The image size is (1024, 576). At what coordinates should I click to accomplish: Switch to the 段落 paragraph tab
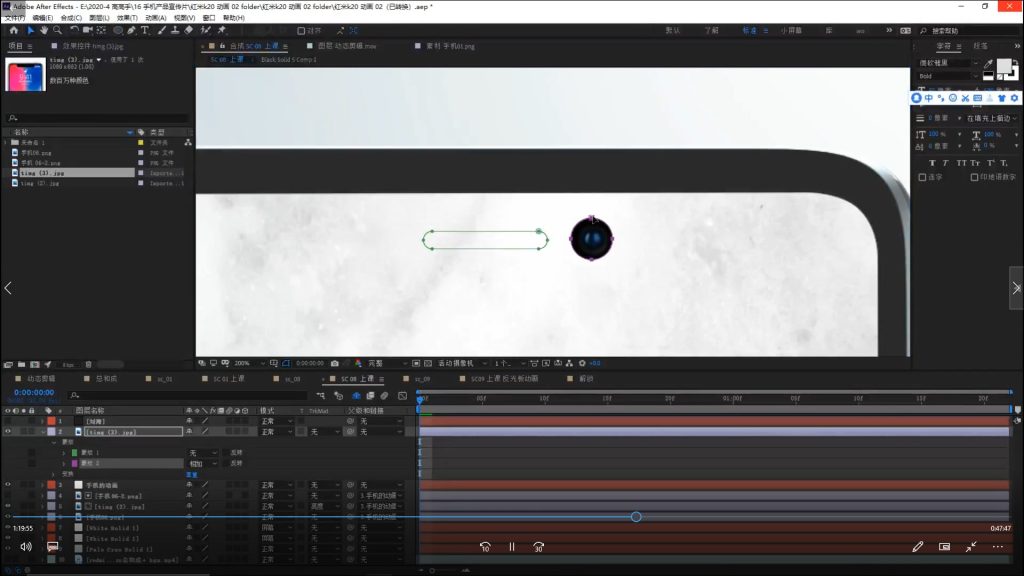[979, 46]
